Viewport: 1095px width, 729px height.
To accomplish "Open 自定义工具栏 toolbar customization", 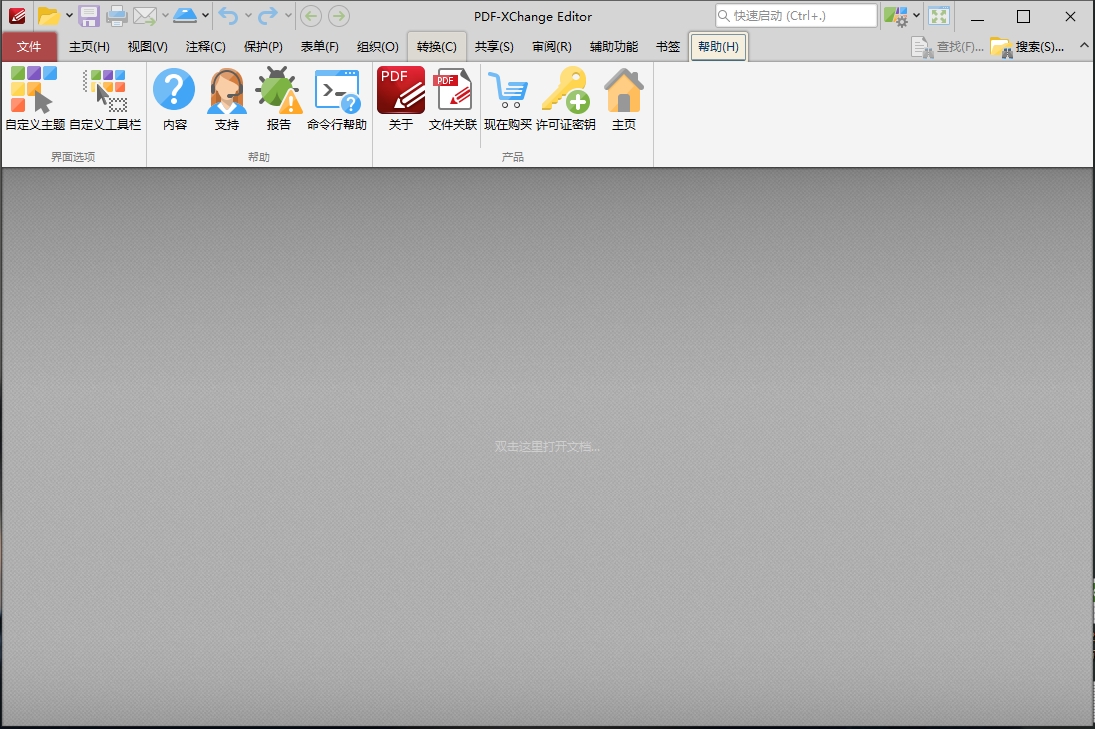I will [x=105, y=99].
